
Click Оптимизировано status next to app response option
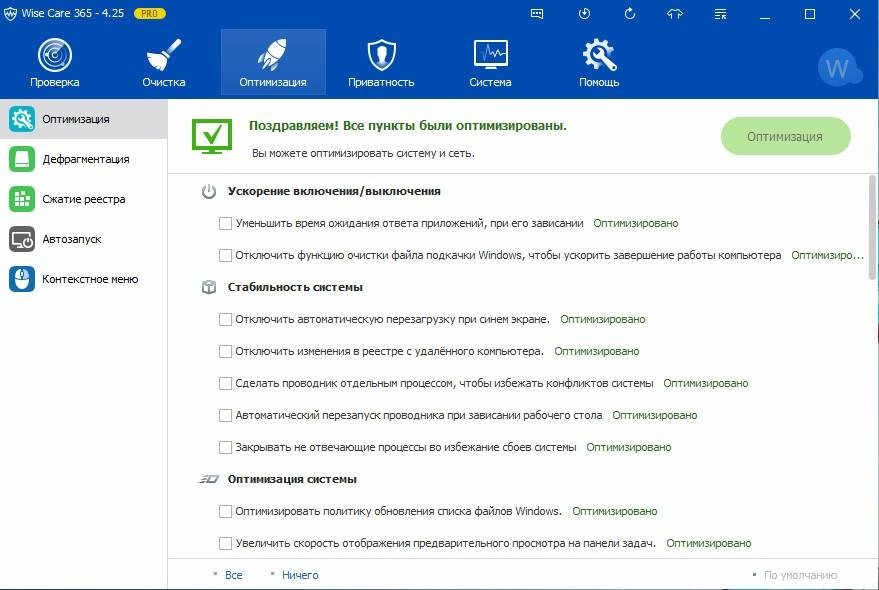(x=636, y=223)
